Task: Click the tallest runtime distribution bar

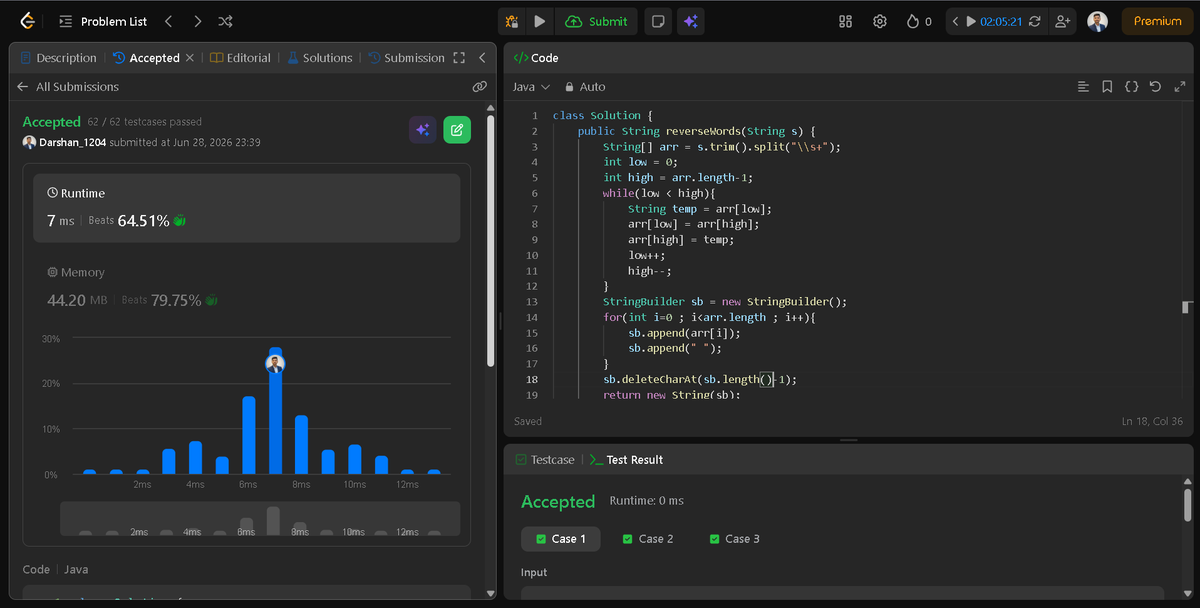Action: pos(275,411)
